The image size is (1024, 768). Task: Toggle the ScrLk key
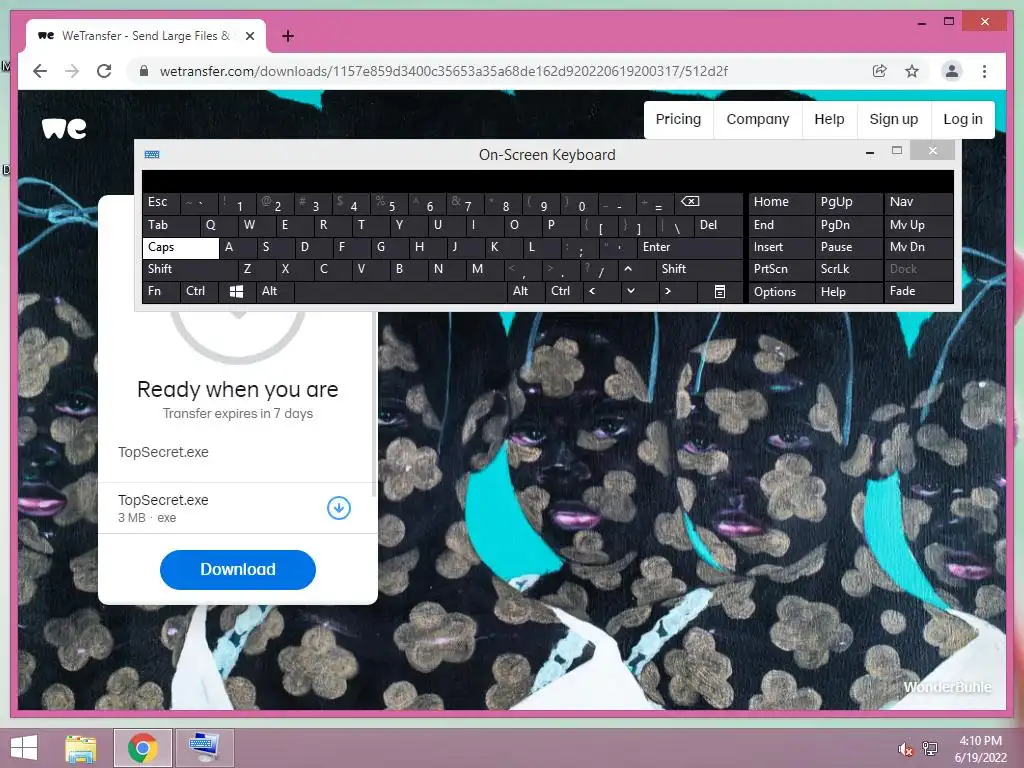pyautogui.click(x=848, y=269)
